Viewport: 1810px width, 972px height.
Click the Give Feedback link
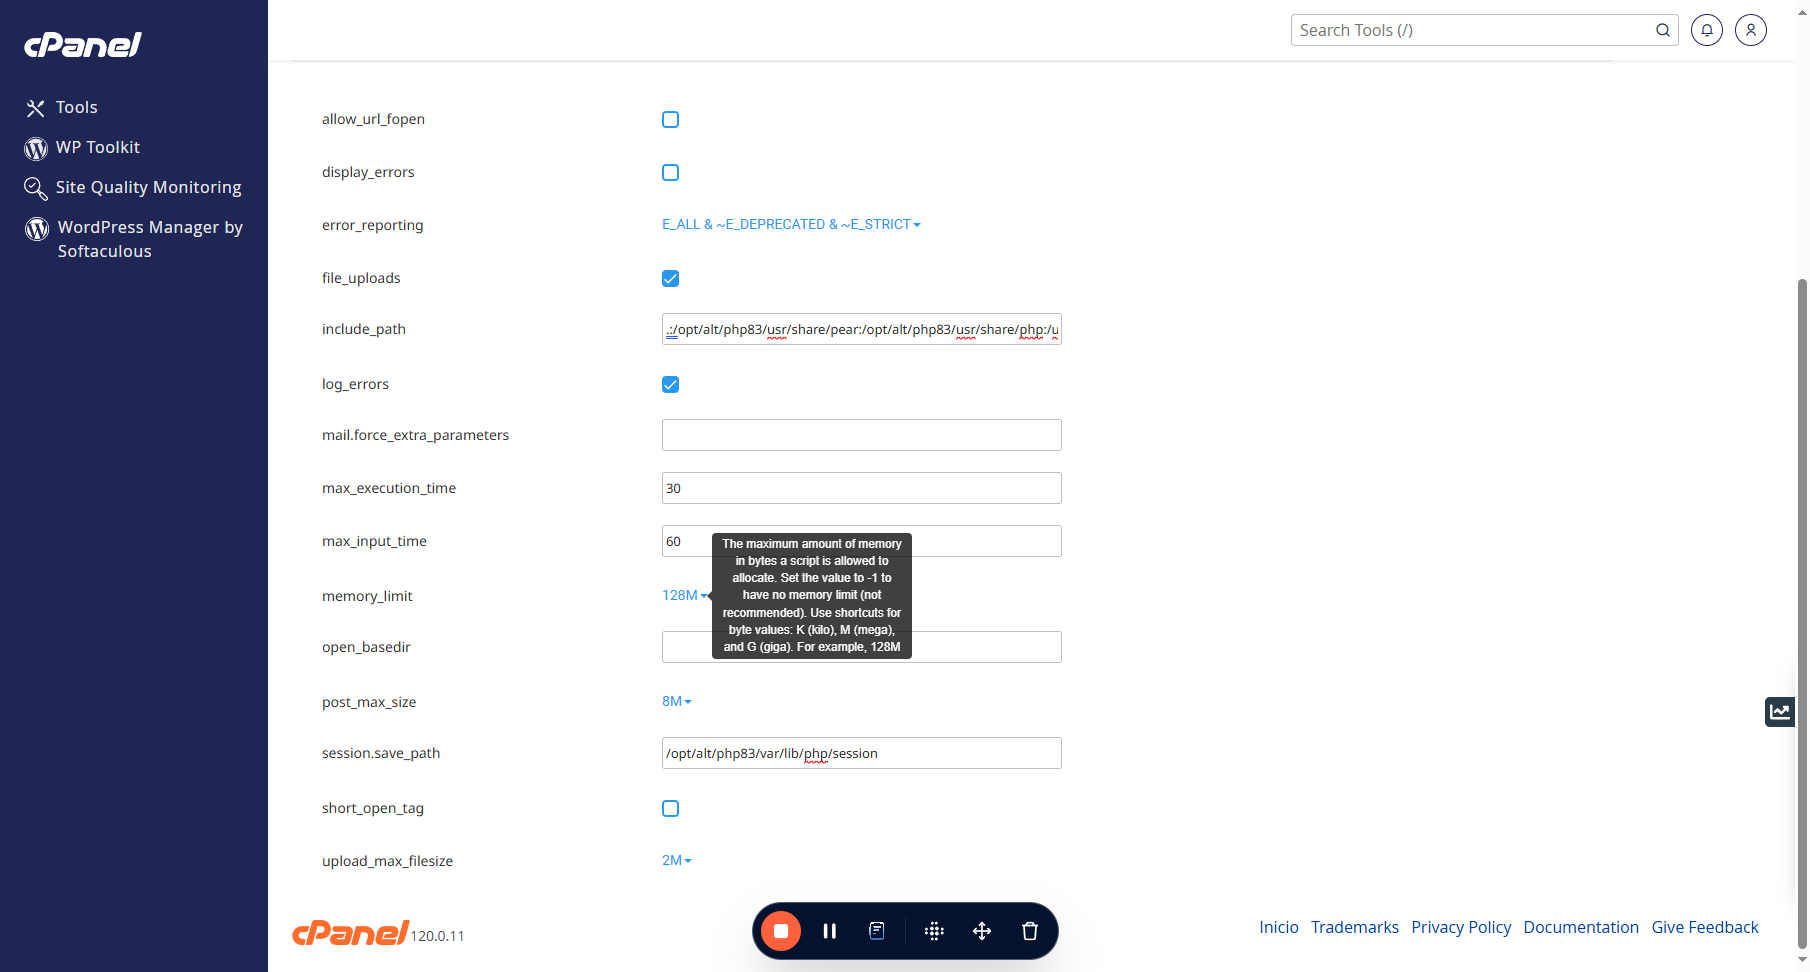coord(1705,927)
